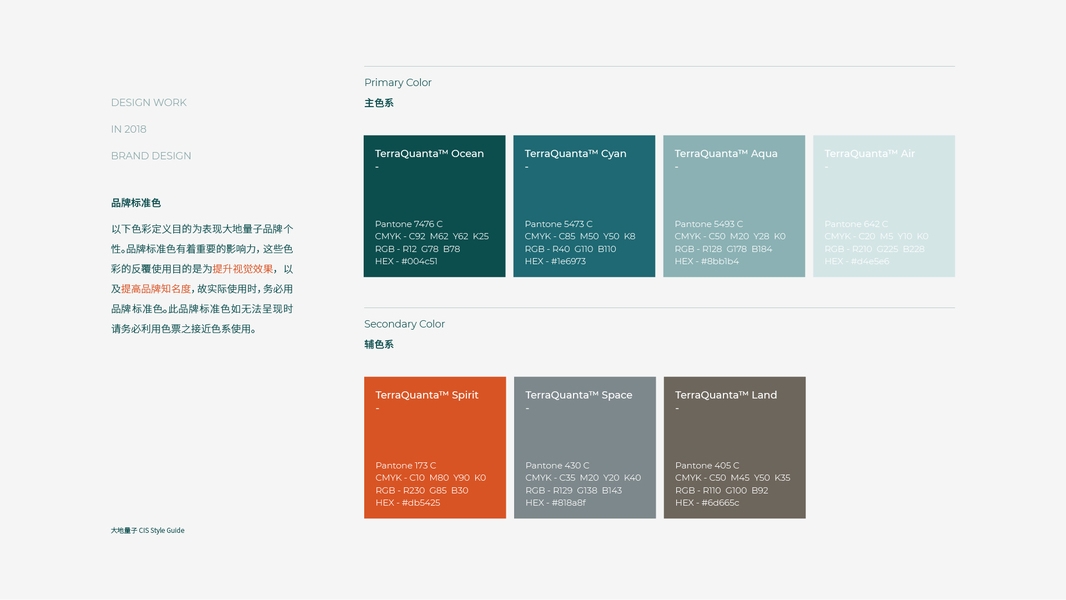Click 'HEX - #db5425' value
Viewport: 1066px width, 600px height.
click(x=408, y=503)
